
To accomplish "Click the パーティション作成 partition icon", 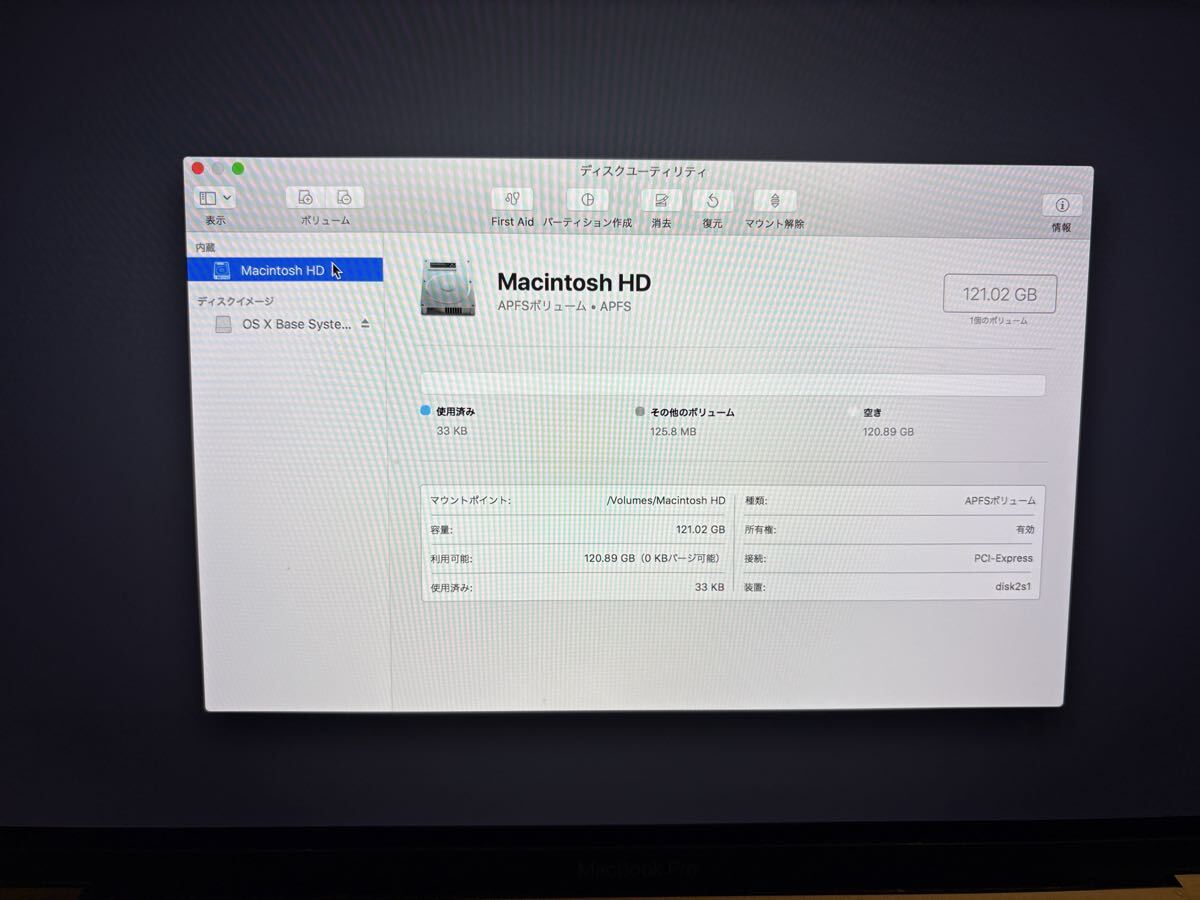I will tap(587, 200).
